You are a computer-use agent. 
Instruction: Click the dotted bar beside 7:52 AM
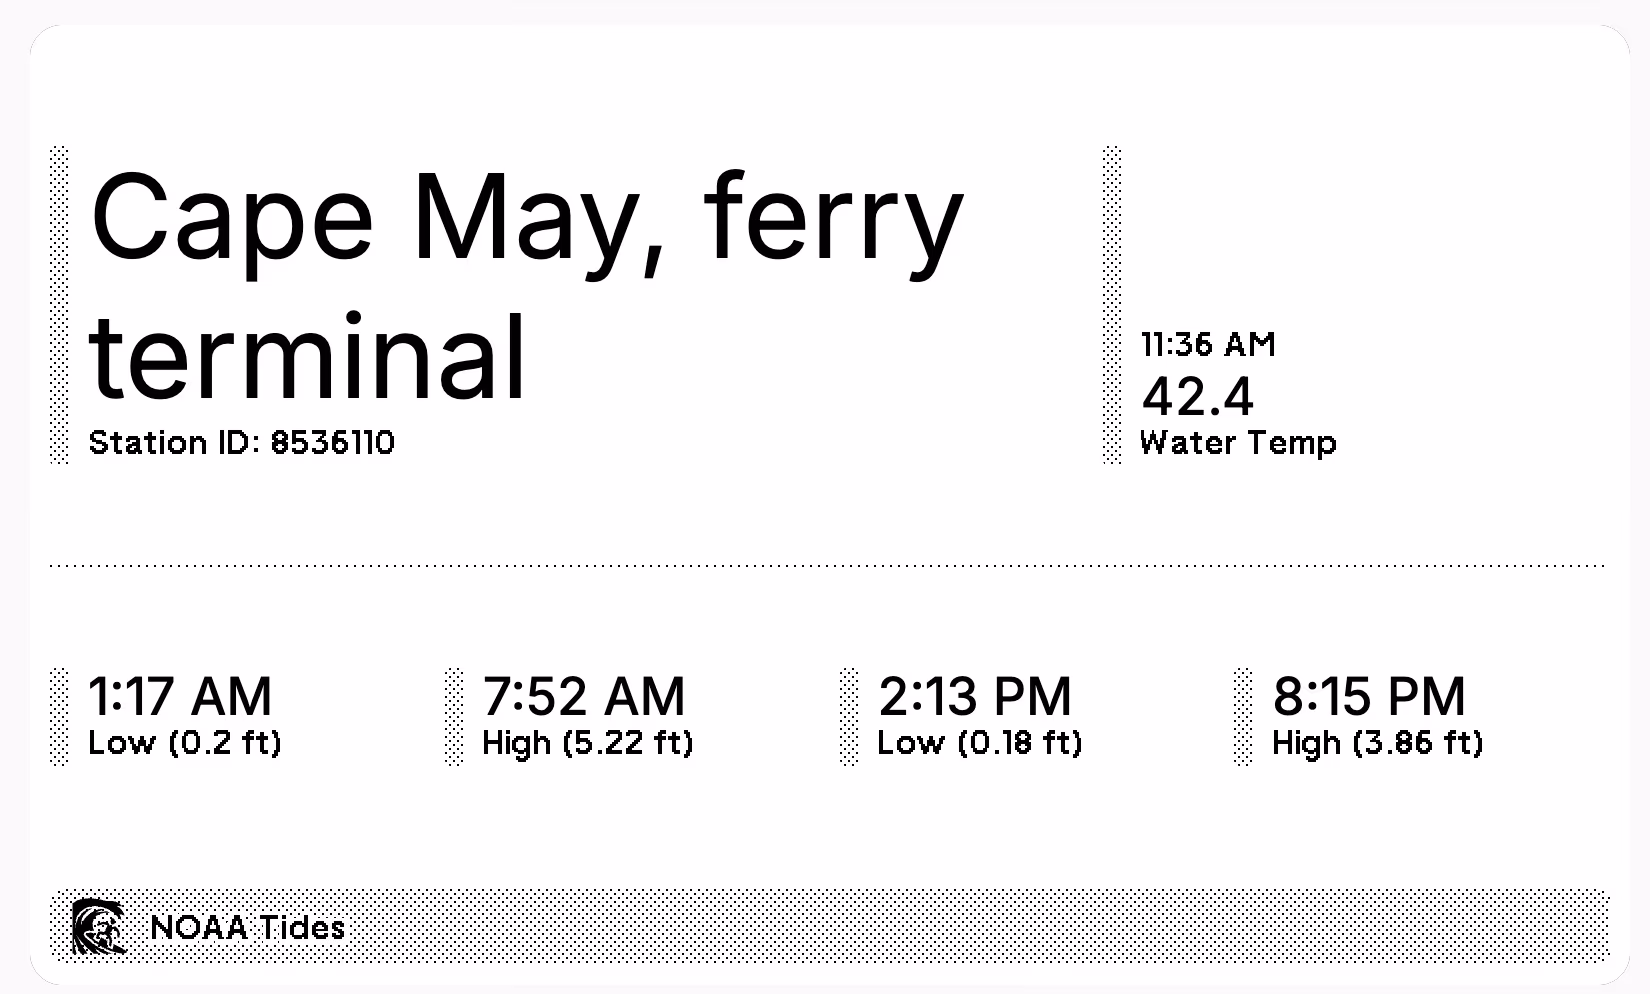(454, 717)
